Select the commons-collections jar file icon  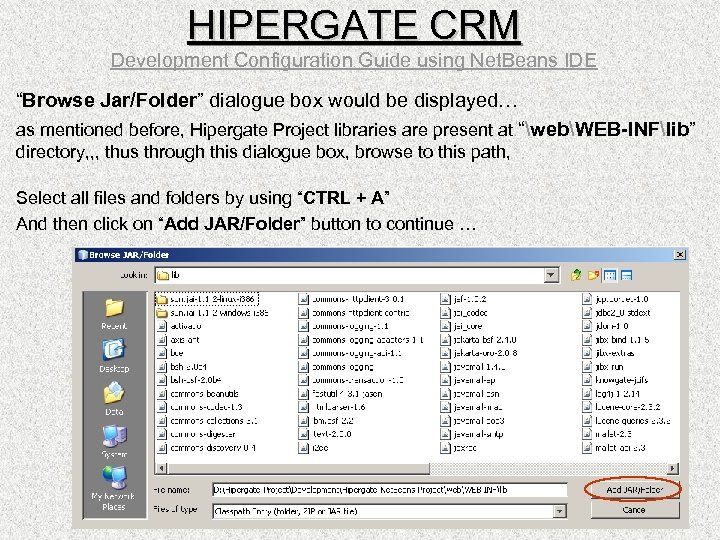[162, 421]
